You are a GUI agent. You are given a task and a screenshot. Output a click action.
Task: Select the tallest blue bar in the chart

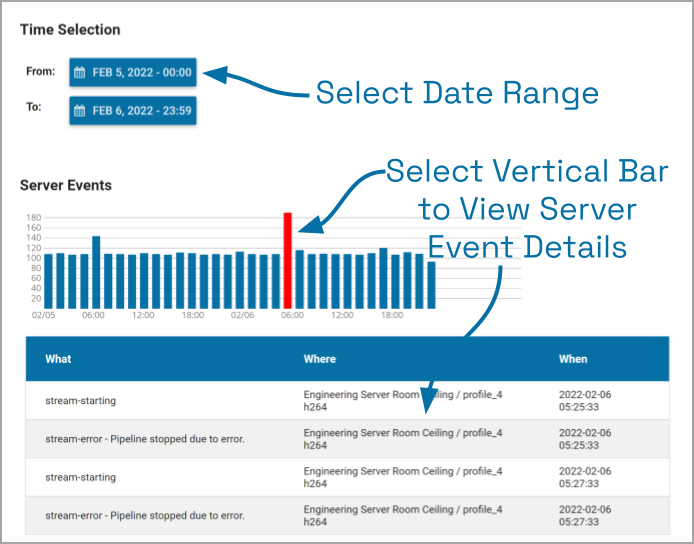click(x=96, y=272)
